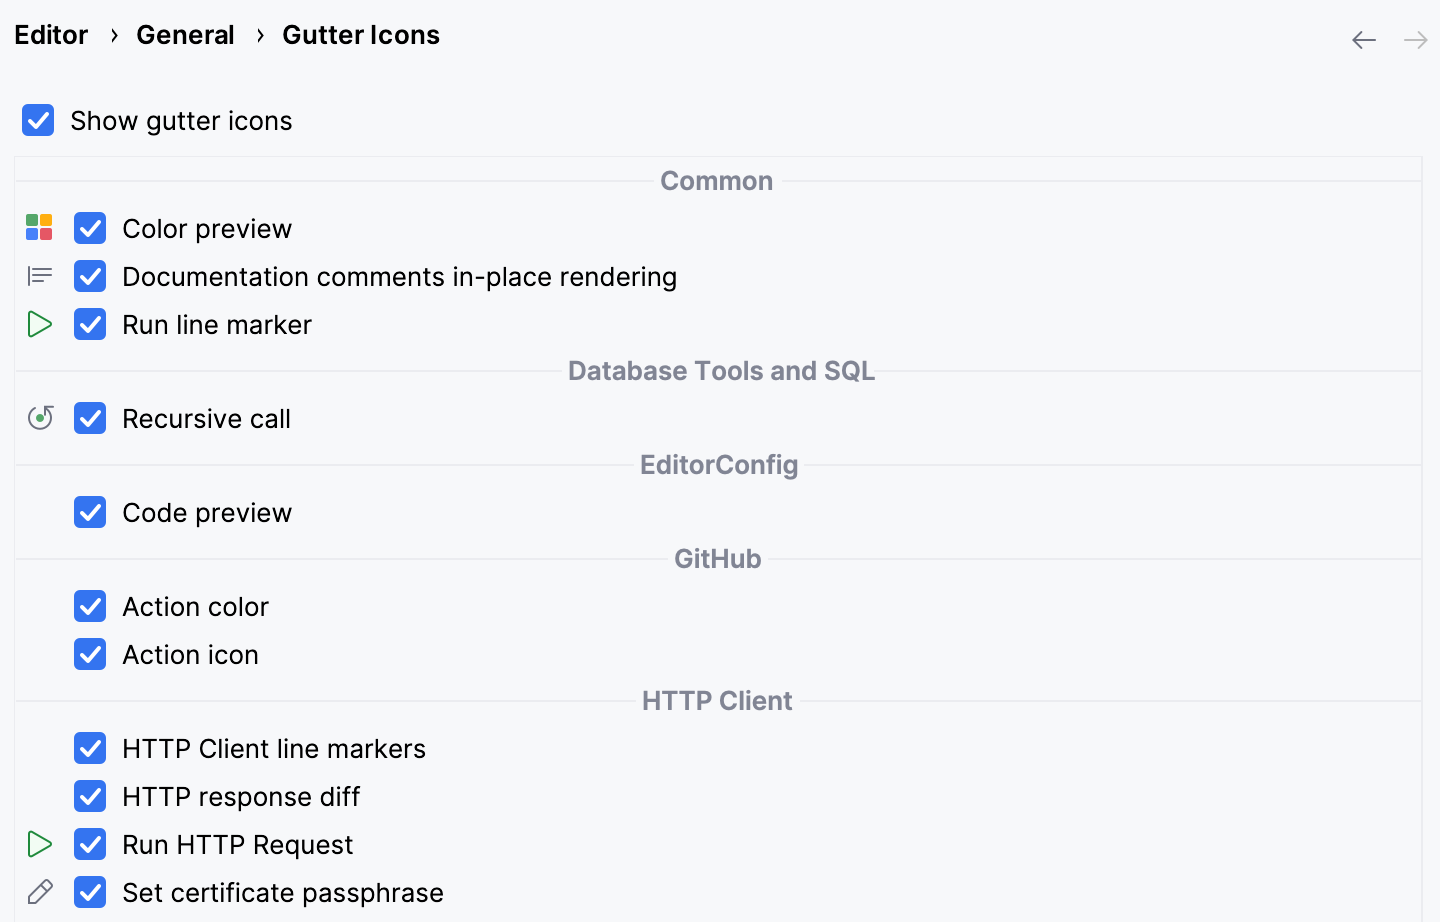1440x922 pixels.
Task: Click the documentation comments rendering gutter icon
Action: click(39, 276)
